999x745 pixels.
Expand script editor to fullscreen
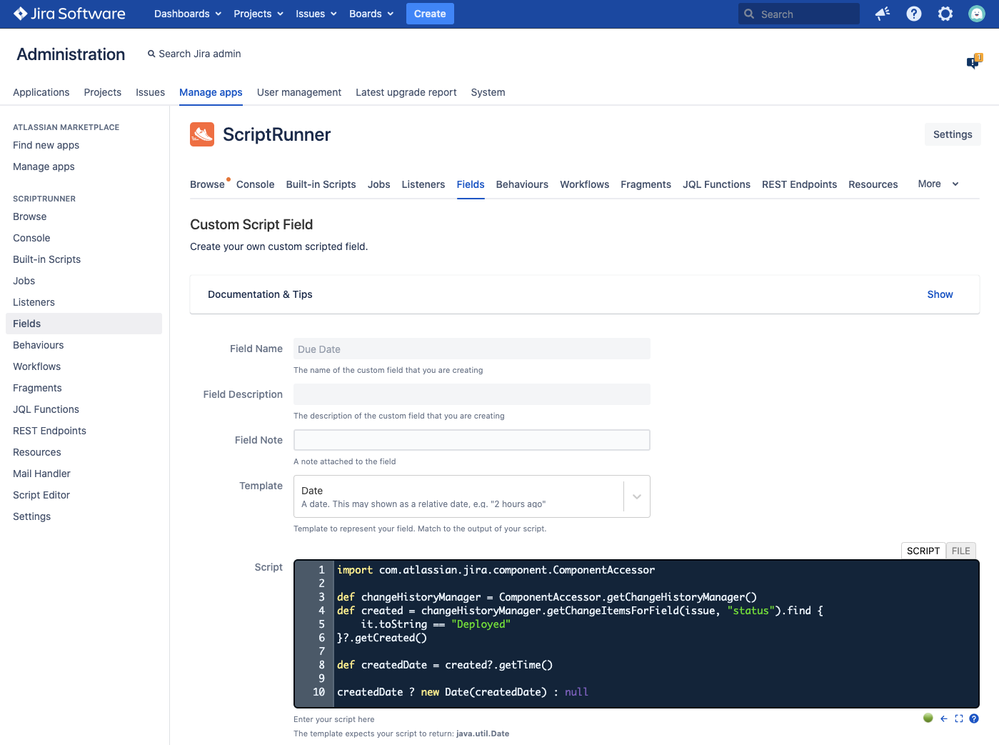(x=959, y=718)
